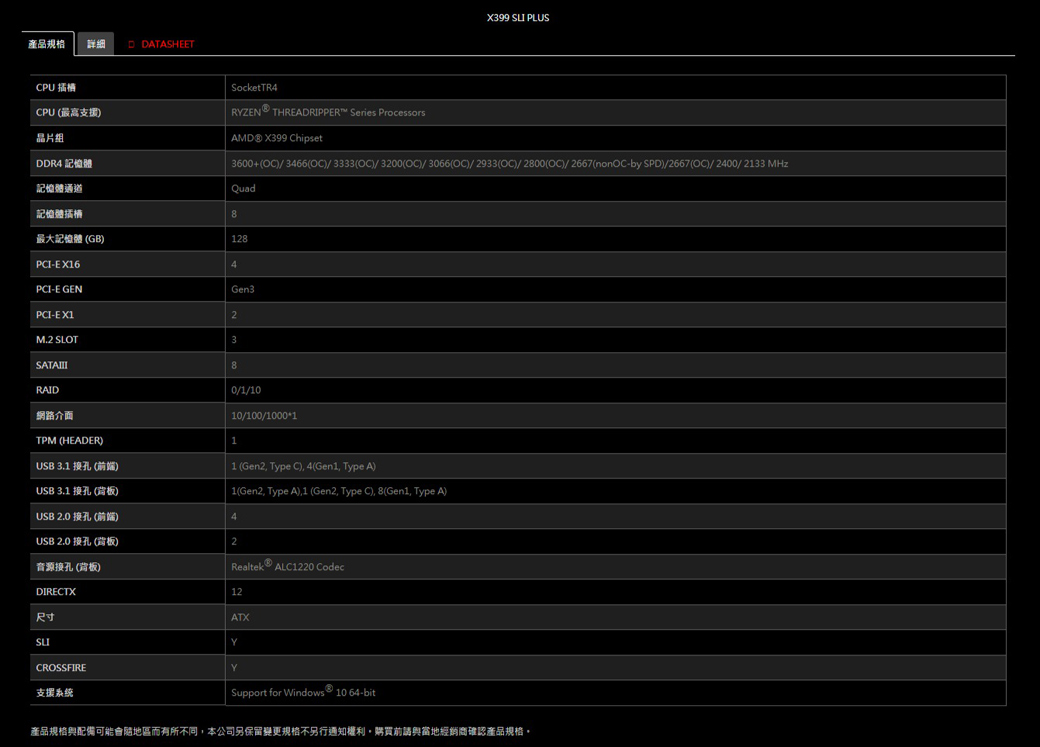Screen dimensions: 1040x747
Task: Select the AMD X399 Chipset cell
Action: [277, 138]
